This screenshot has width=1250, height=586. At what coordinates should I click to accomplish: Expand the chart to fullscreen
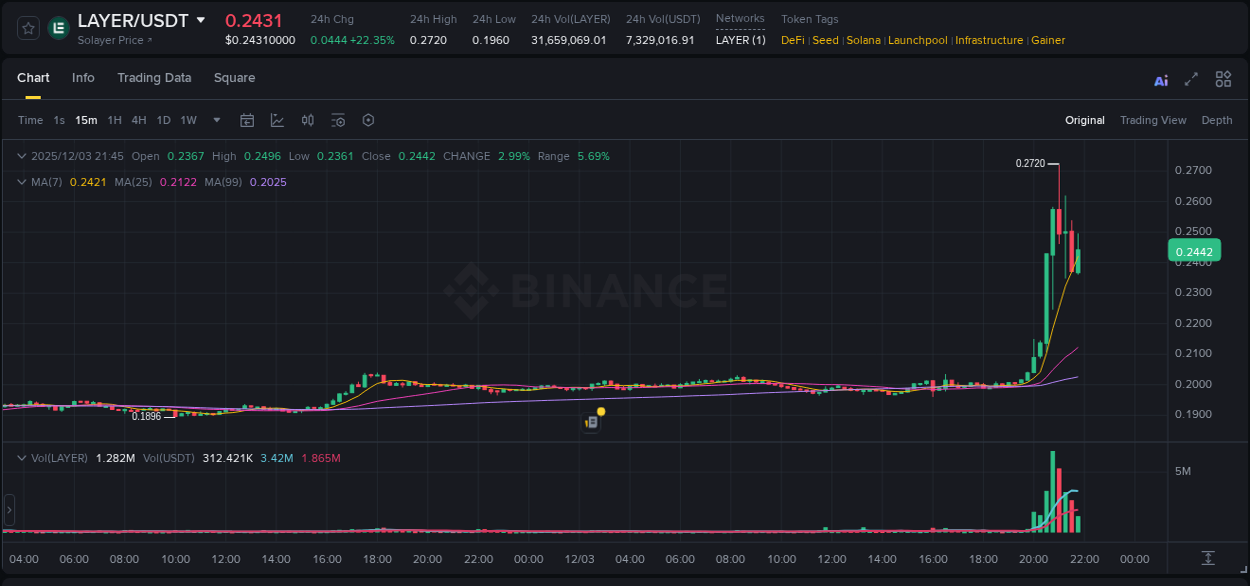(x=1191, y=79)
